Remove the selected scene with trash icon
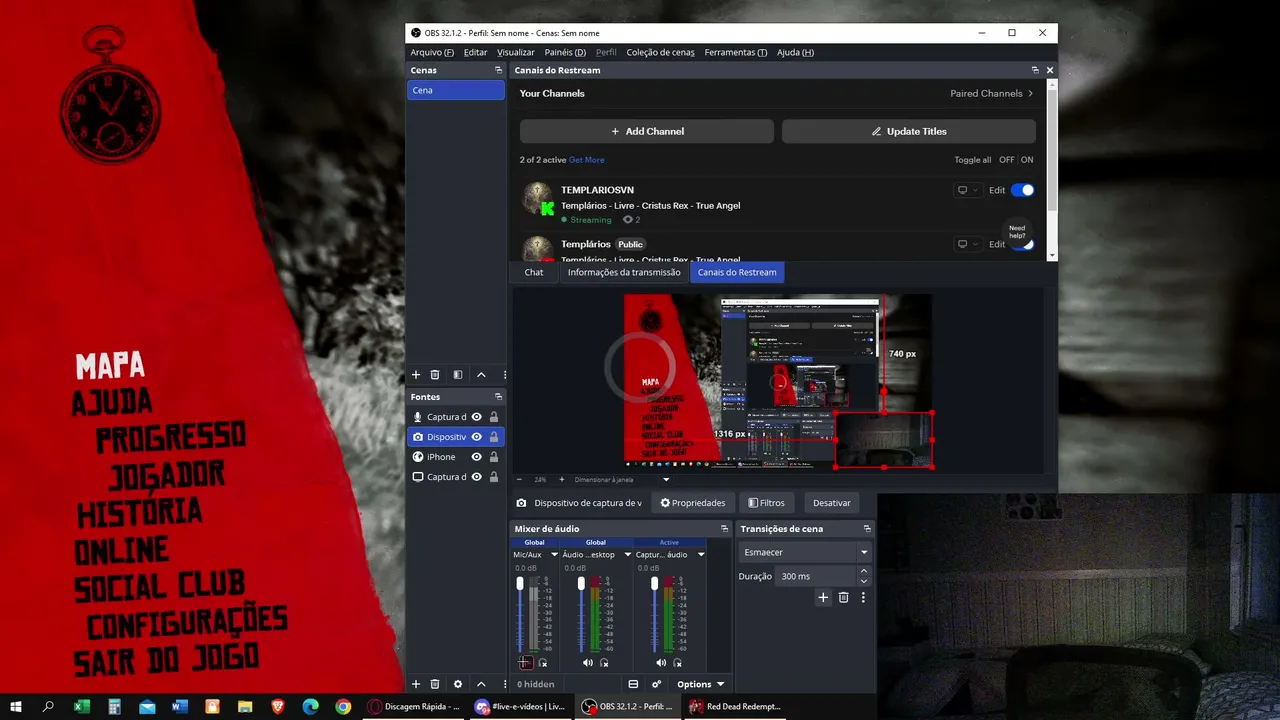The image size is (1280, 720). click(435, 375)
